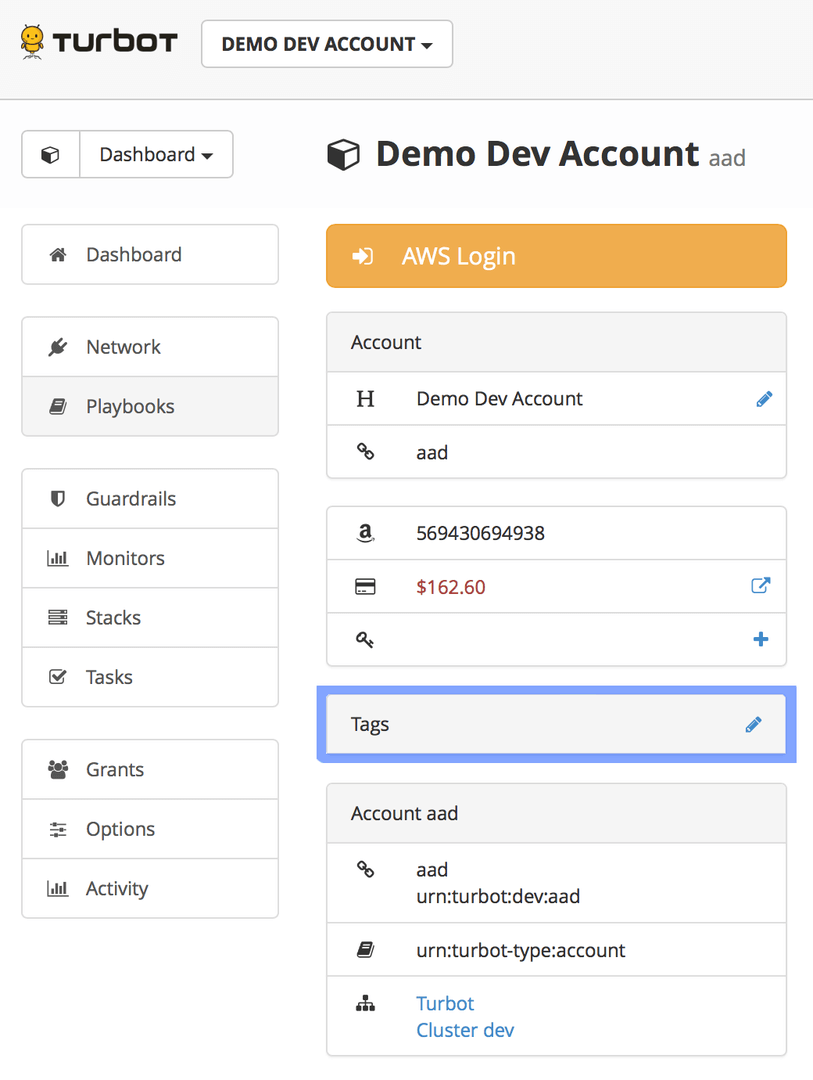Click the credit card icon beside $162.60
This screenshot has width=813, height=1080.
[x=365, y=587]
